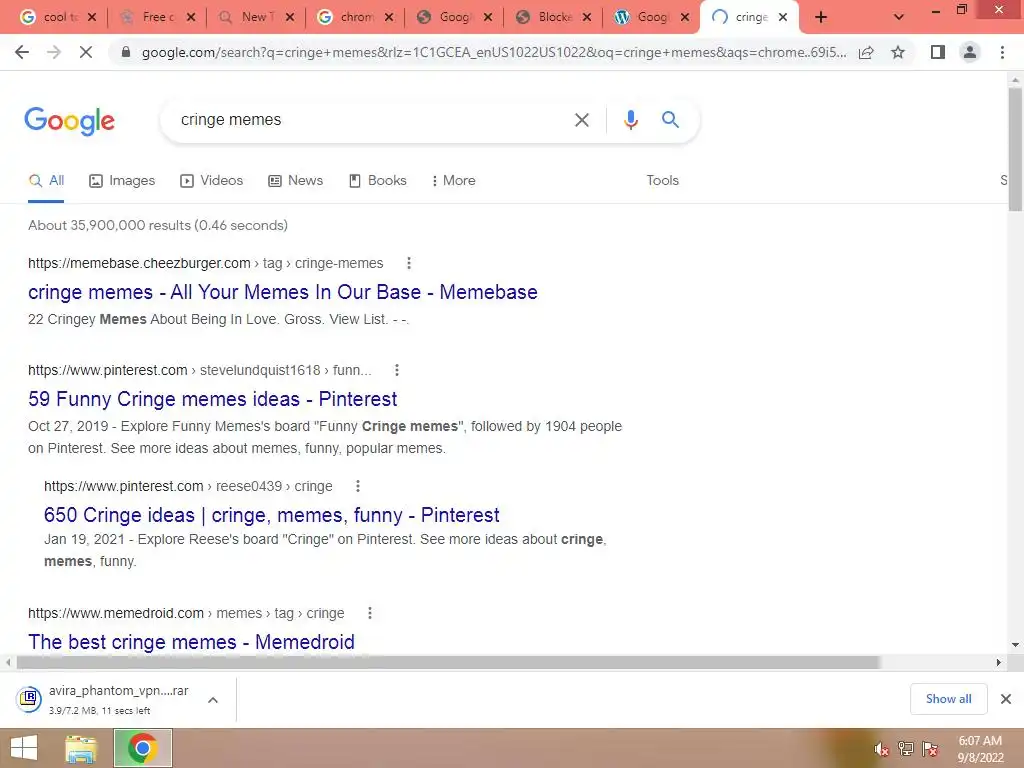Stop loading the page
This screenshot has height=768, width=1024.
[x=86, y=52]
